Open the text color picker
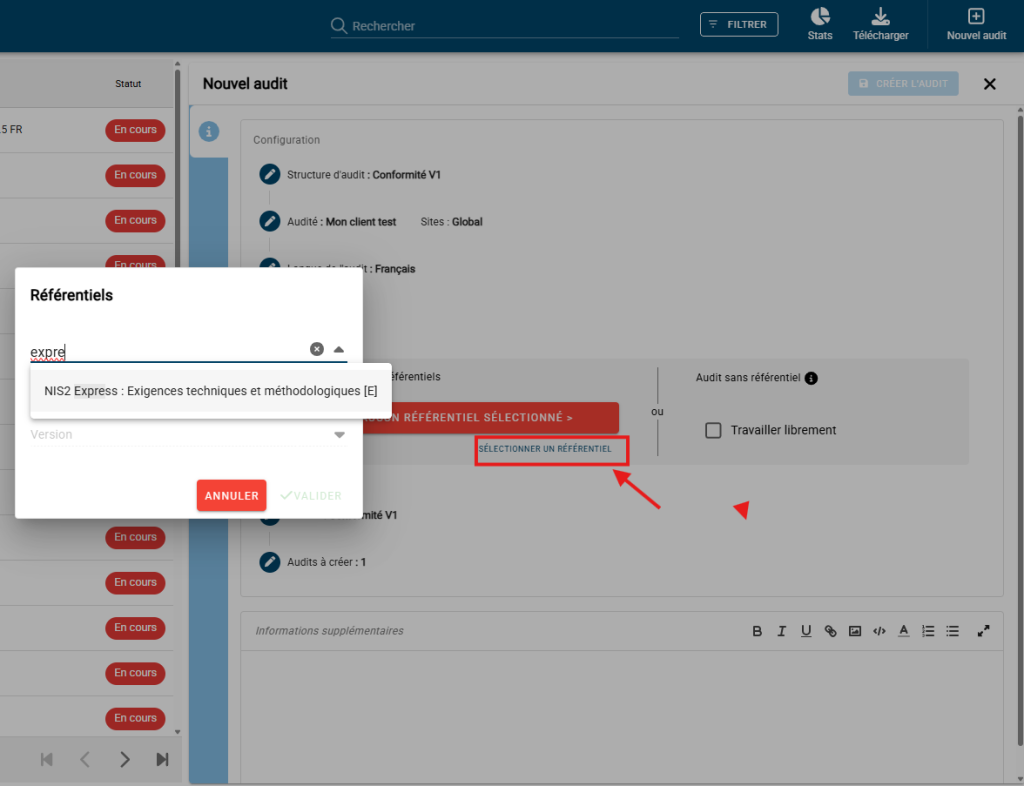 pyautogui.click(x=903, y=631)
